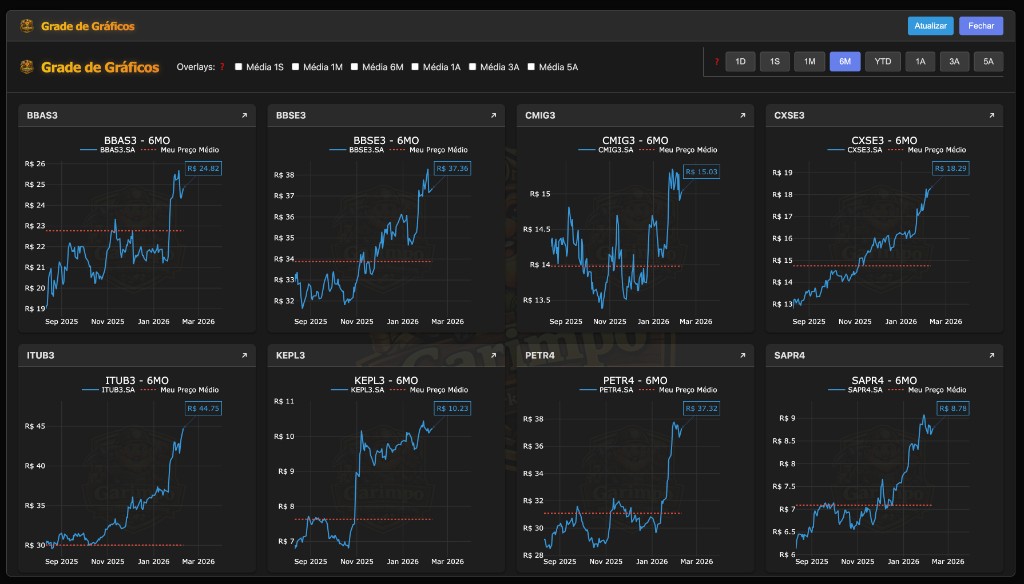This screenshot has height=584, width=1024.
Task: Switch charts to the 3A period
Action: point(955,61)
